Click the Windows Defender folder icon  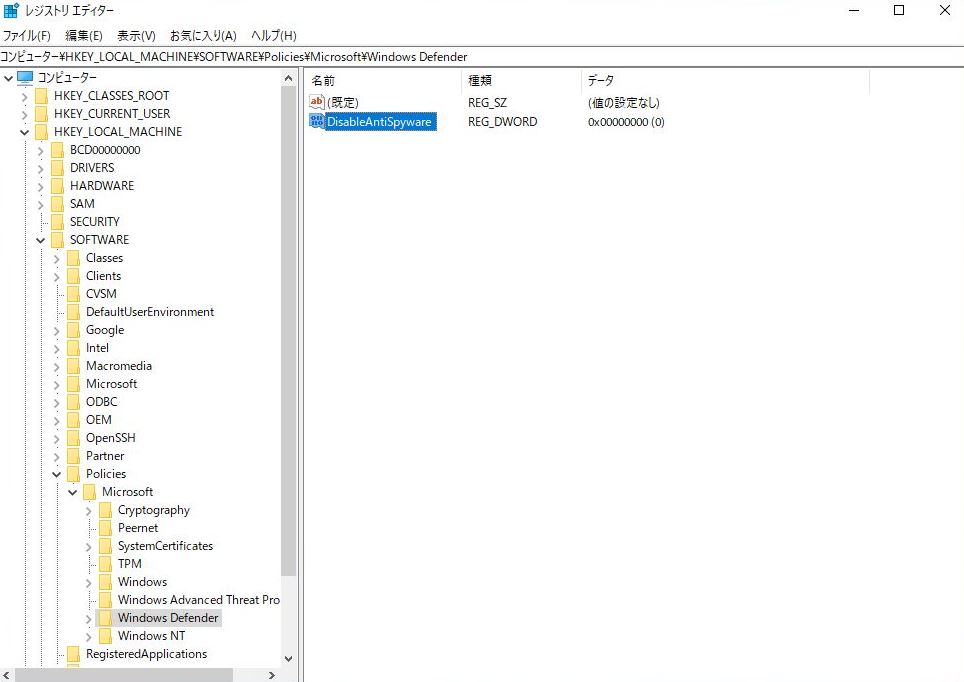(106, 617)
